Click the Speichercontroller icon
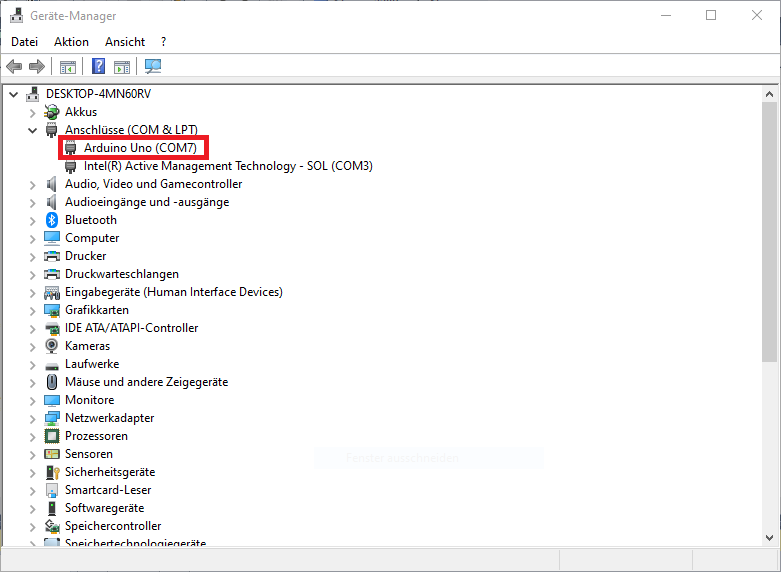This screenshot has width=781, height=572. pos(52,526)
